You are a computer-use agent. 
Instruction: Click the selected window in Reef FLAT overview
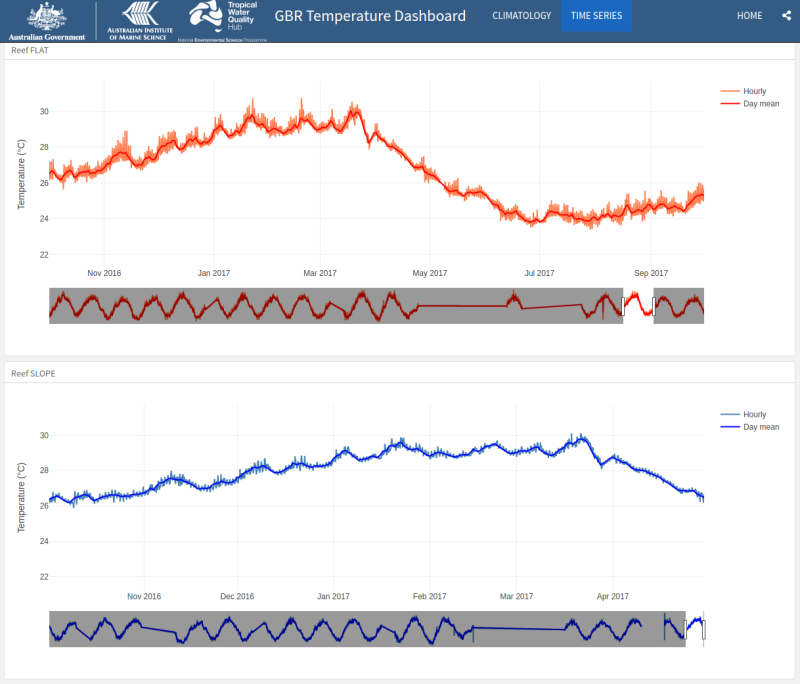[x=638, y=306]
